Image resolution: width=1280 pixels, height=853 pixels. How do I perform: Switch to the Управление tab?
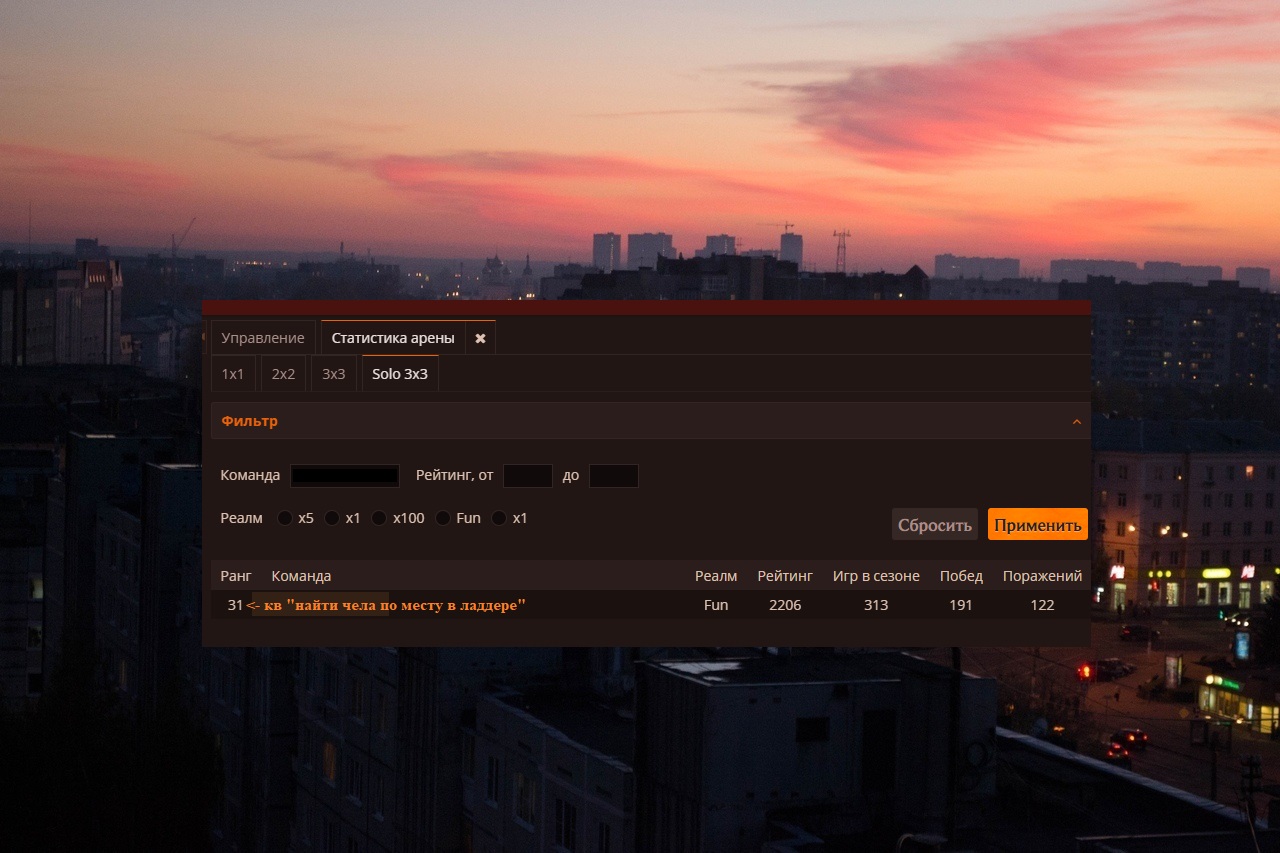(263, 338)
